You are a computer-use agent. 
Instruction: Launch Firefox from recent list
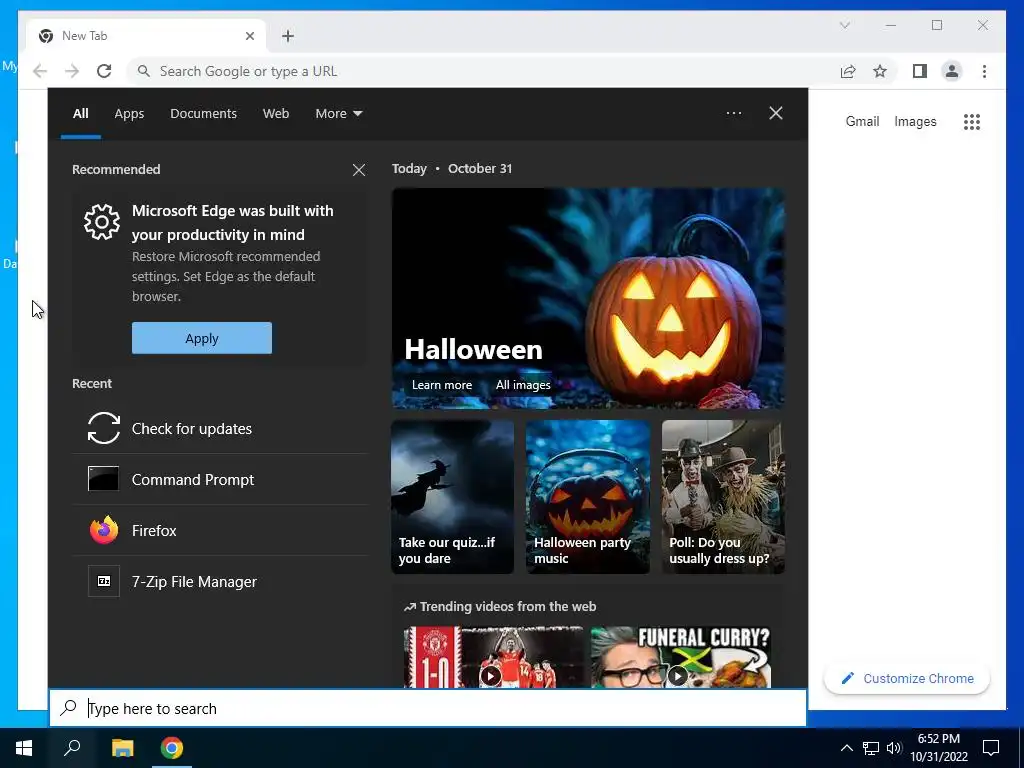(220, 530)
